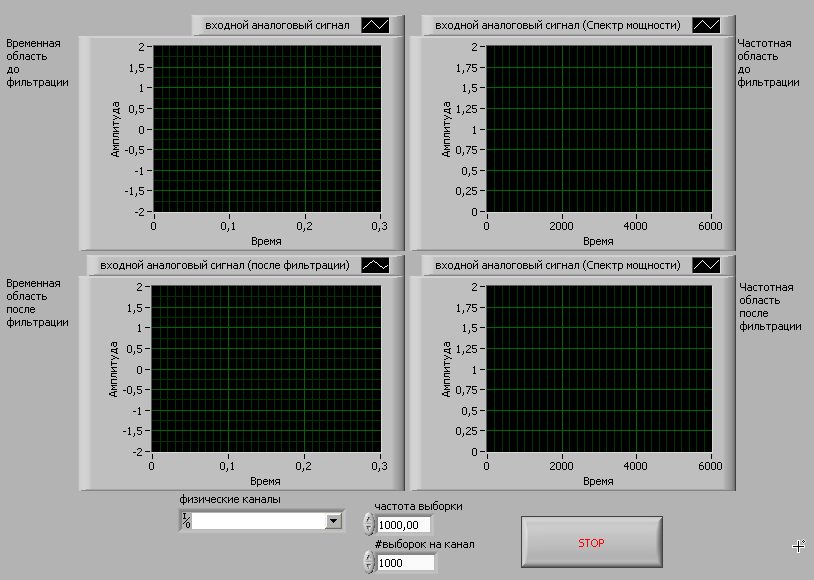The image size is (814, 580).
Task: Select the 'Частотная область до фильтрации' caption
Action: tap(768, 62)
